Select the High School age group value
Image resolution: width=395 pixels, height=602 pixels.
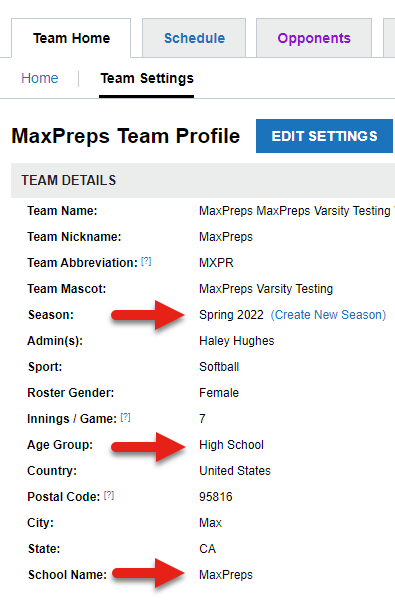pyautogui.click(x=231, y=445)
